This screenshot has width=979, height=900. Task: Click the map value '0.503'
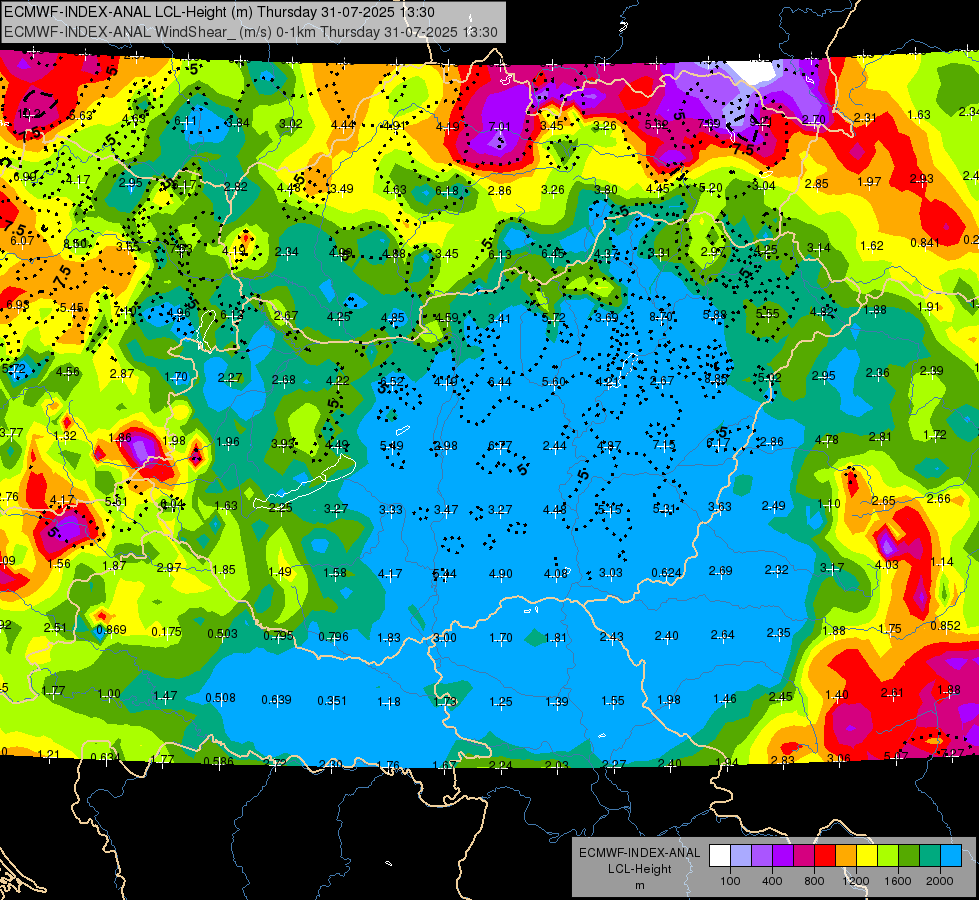[x=222, y=633]
